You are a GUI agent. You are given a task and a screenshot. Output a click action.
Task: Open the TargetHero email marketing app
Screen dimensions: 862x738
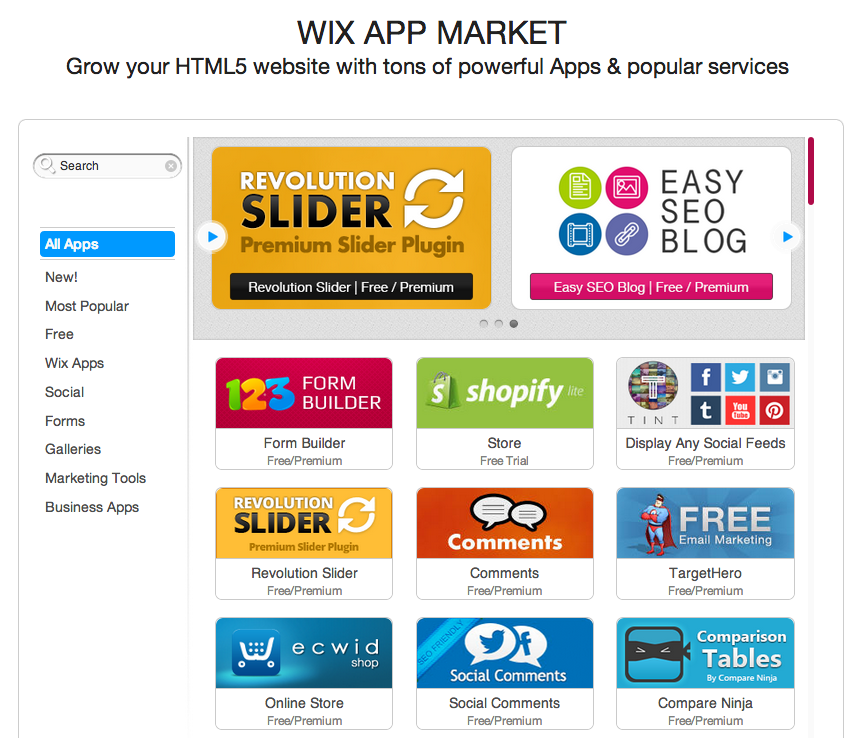tap(705, 543)
